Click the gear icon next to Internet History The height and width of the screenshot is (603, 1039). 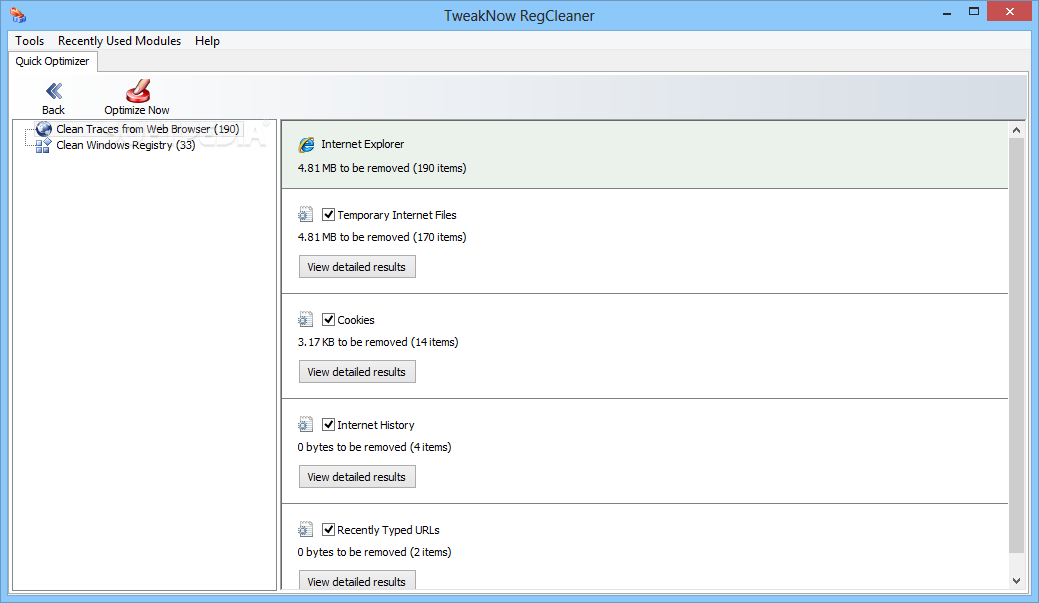tap(305, 425)
